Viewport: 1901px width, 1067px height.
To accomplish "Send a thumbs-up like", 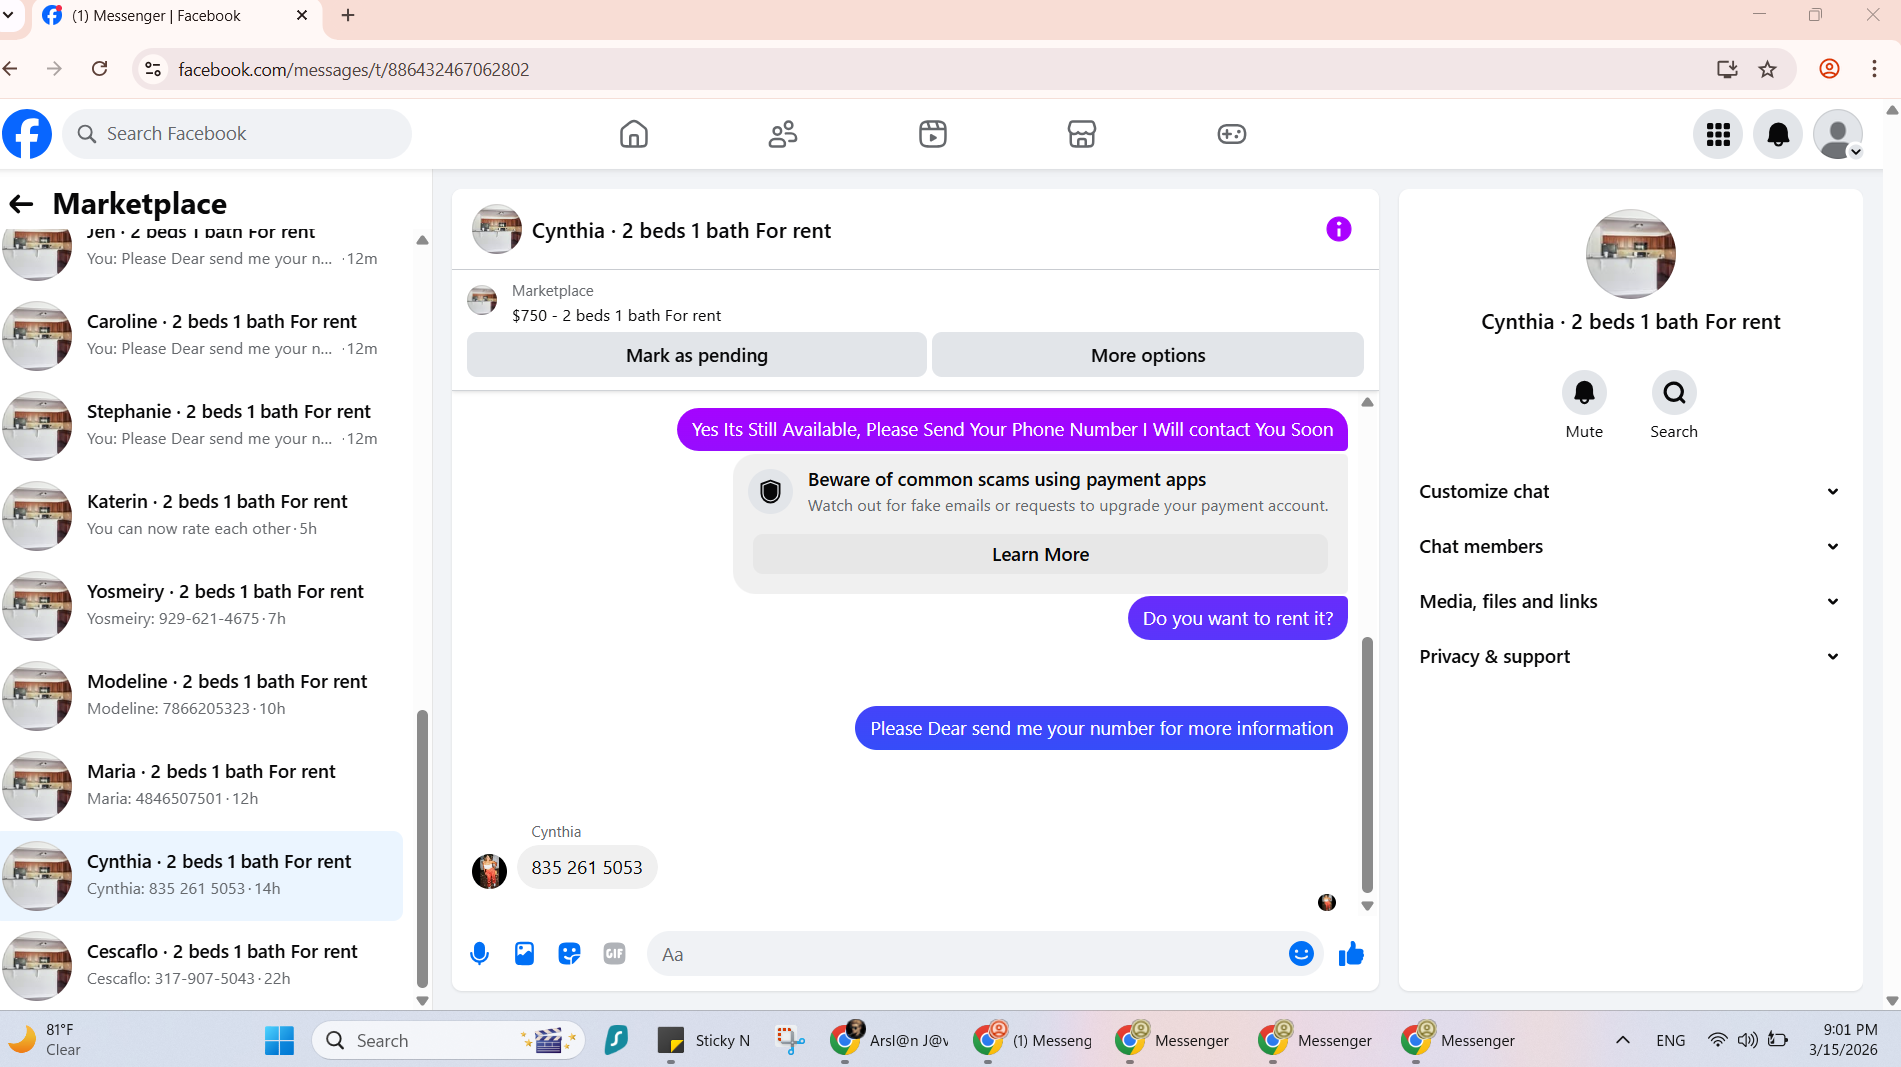I will tap(1351, 954).
